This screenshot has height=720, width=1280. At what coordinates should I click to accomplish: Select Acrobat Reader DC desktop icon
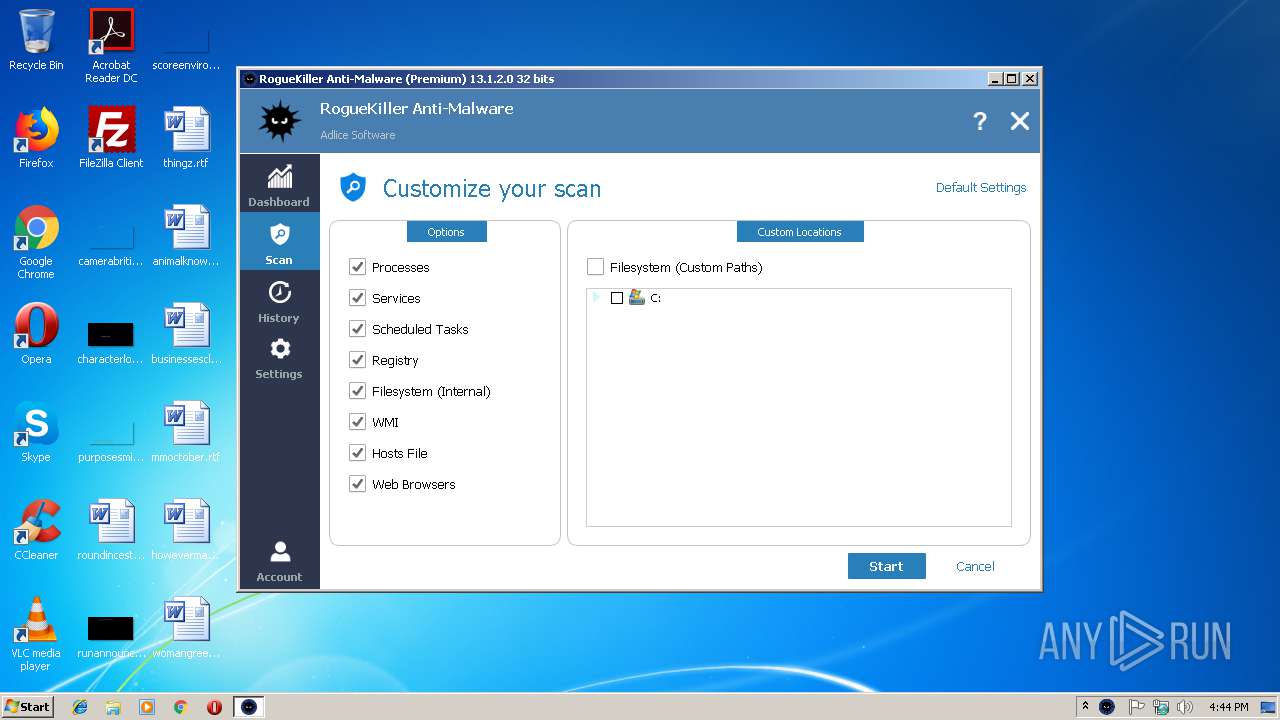pos(111,46)
